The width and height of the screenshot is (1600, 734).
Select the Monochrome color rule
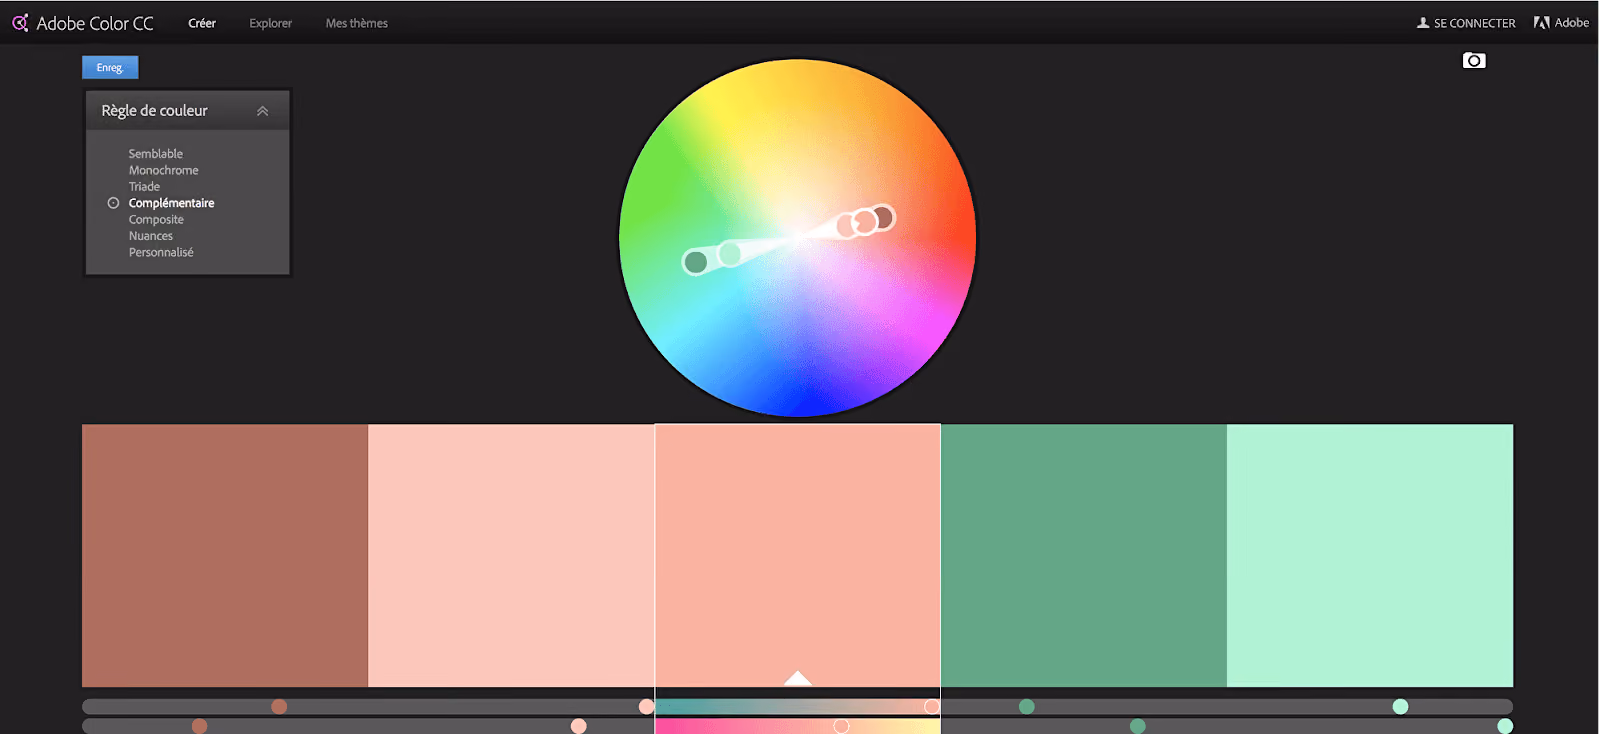tap(163, 170)
